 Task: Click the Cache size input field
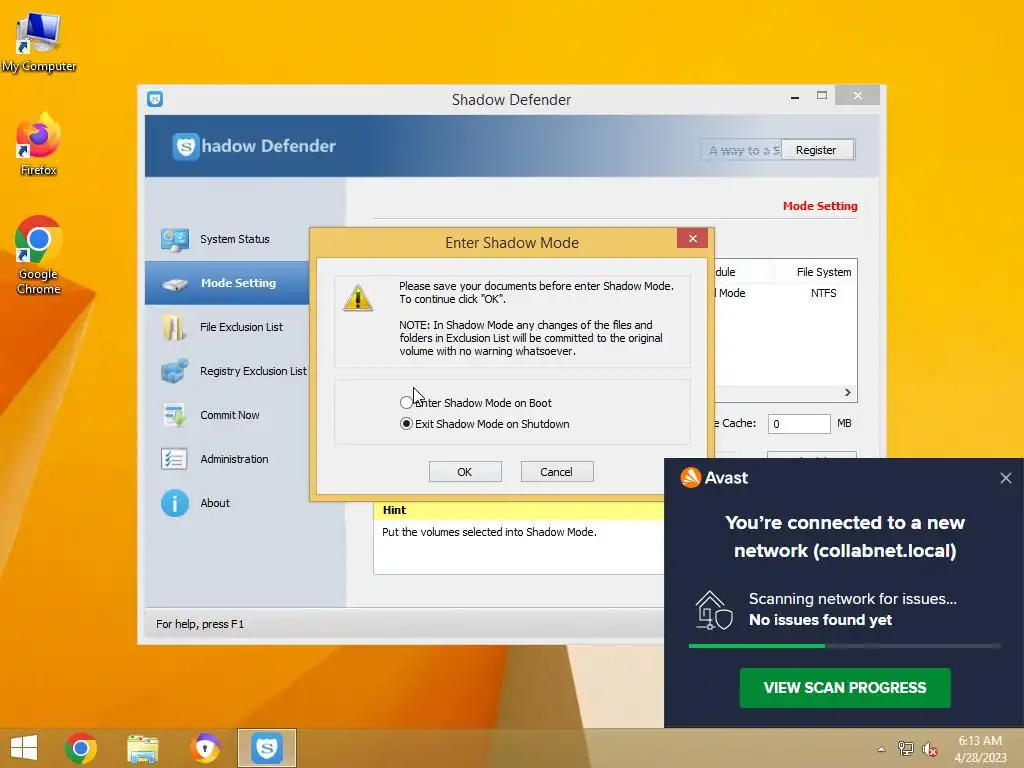799,424
